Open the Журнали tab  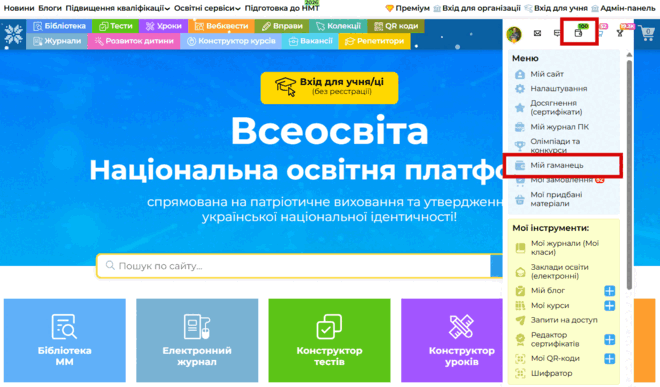57,41
